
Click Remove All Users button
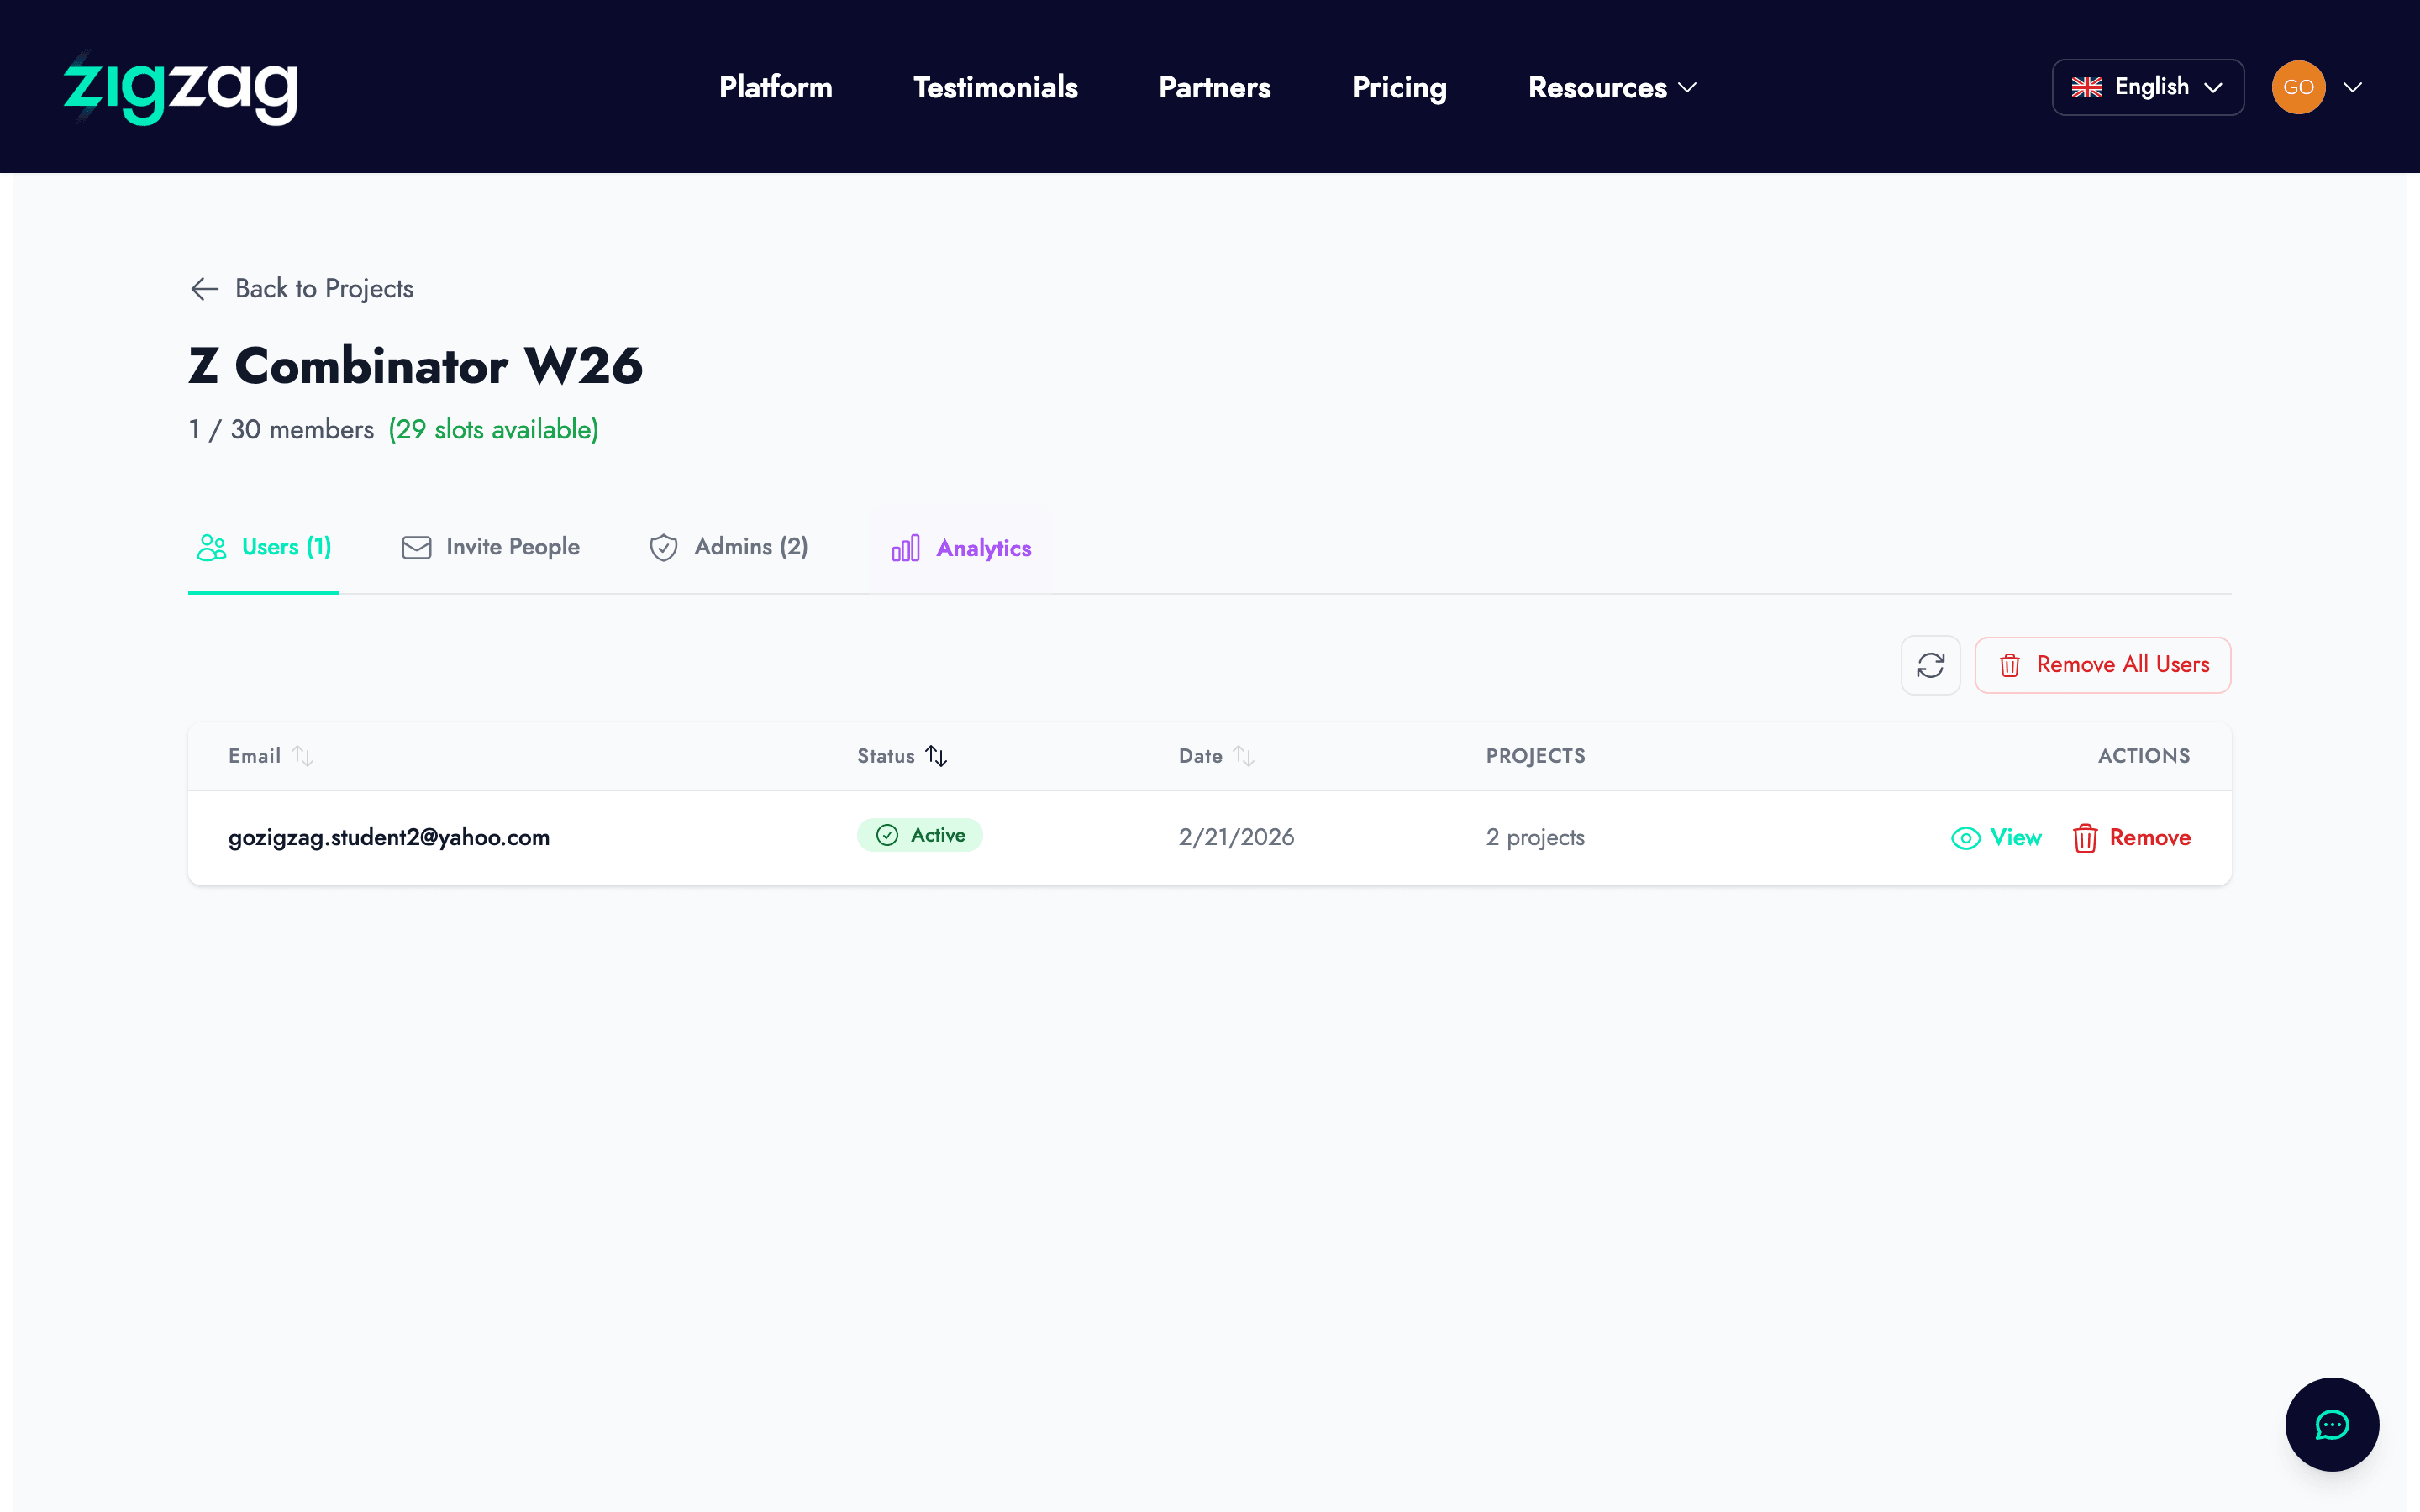pyautogui.click(x=2102, y=665)
